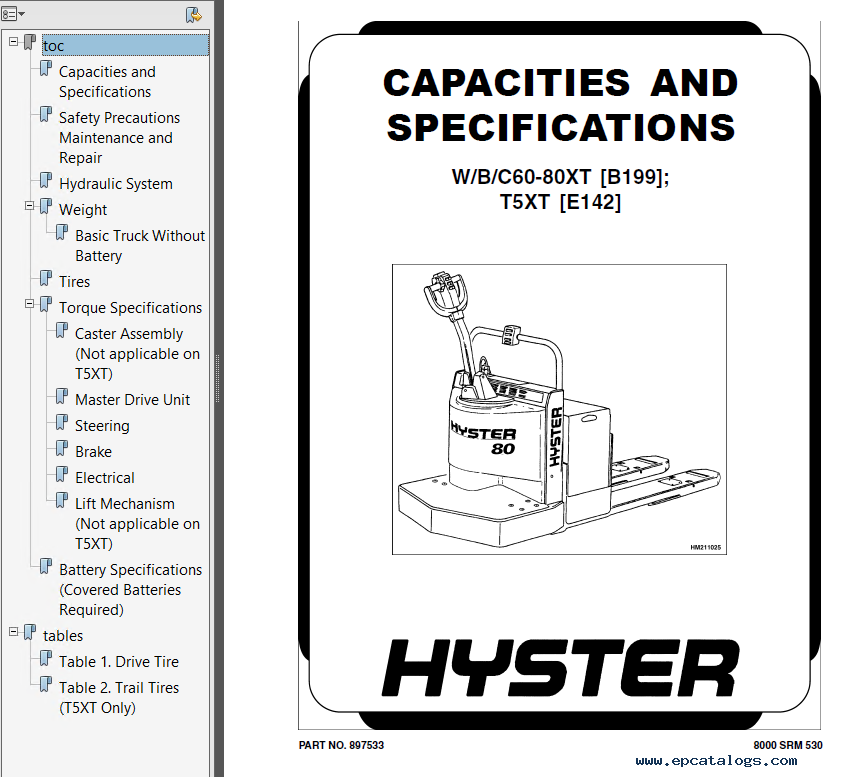The image size is (848, 777).
Task: Go to Master Drive Unit bookmark
Action: pyautogui.click(x=132, y=400)
